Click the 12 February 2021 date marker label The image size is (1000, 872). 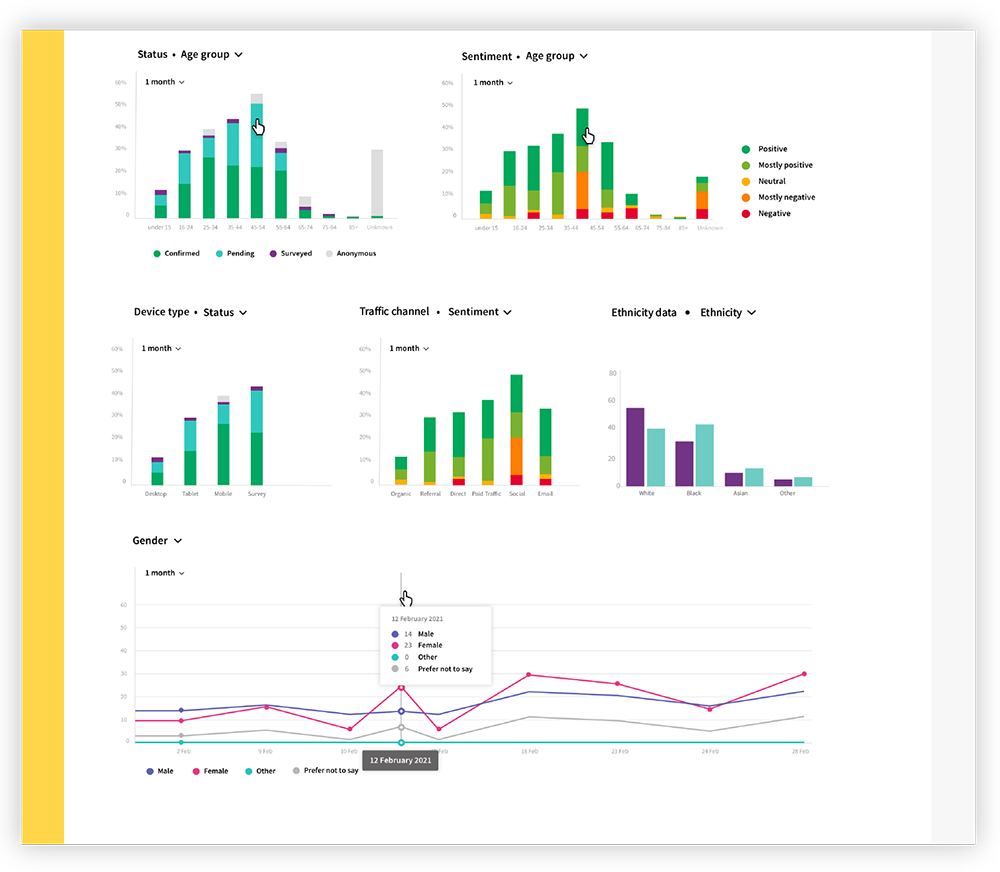pos(401,760)
